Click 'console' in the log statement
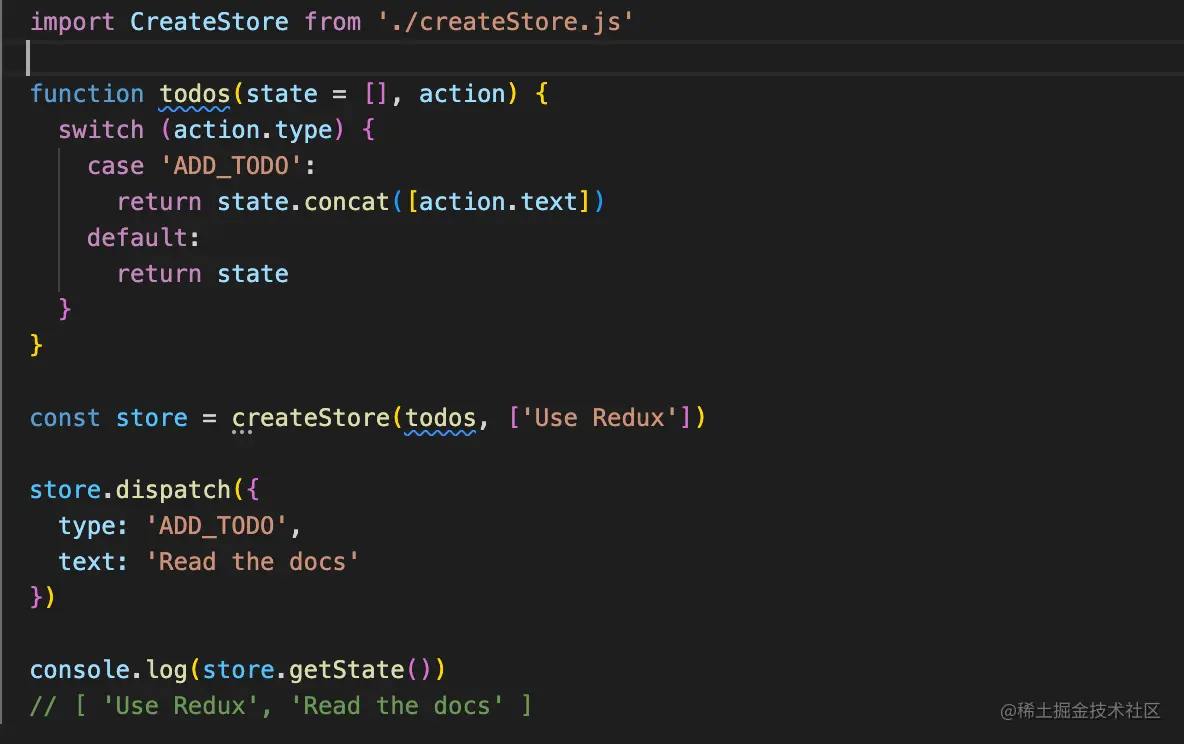The height and width of the screenshot is (744, 1184). (x=80, y=670)
